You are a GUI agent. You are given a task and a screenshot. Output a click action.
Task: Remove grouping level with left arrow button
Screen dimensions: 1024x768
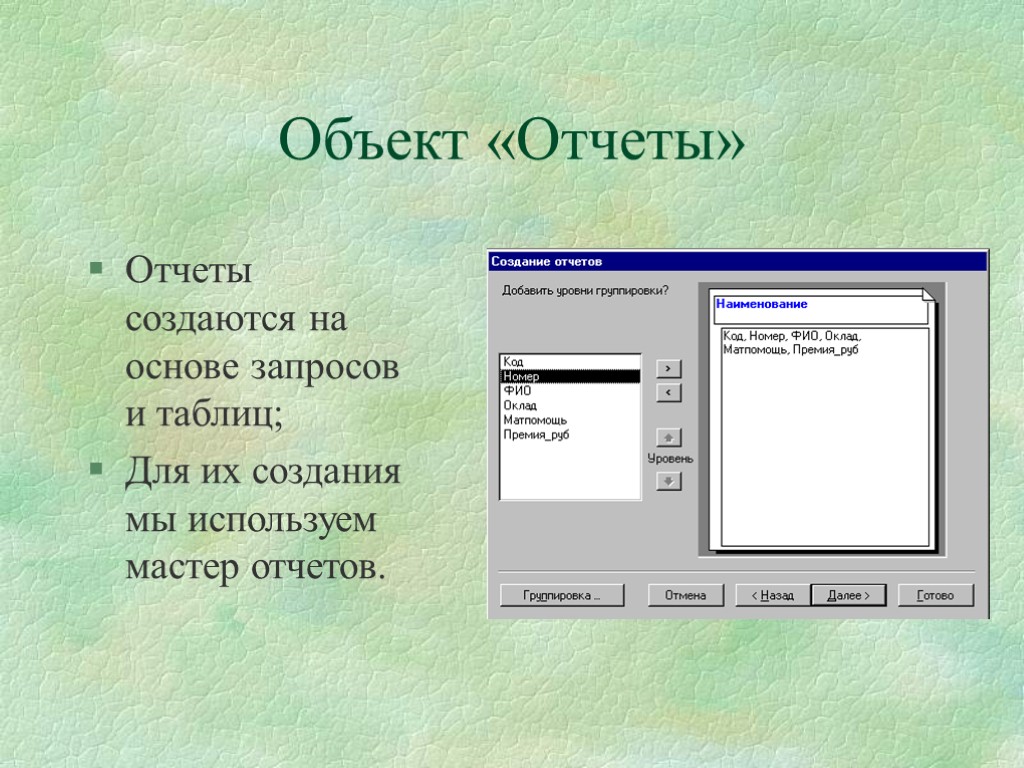click(668, 392)
